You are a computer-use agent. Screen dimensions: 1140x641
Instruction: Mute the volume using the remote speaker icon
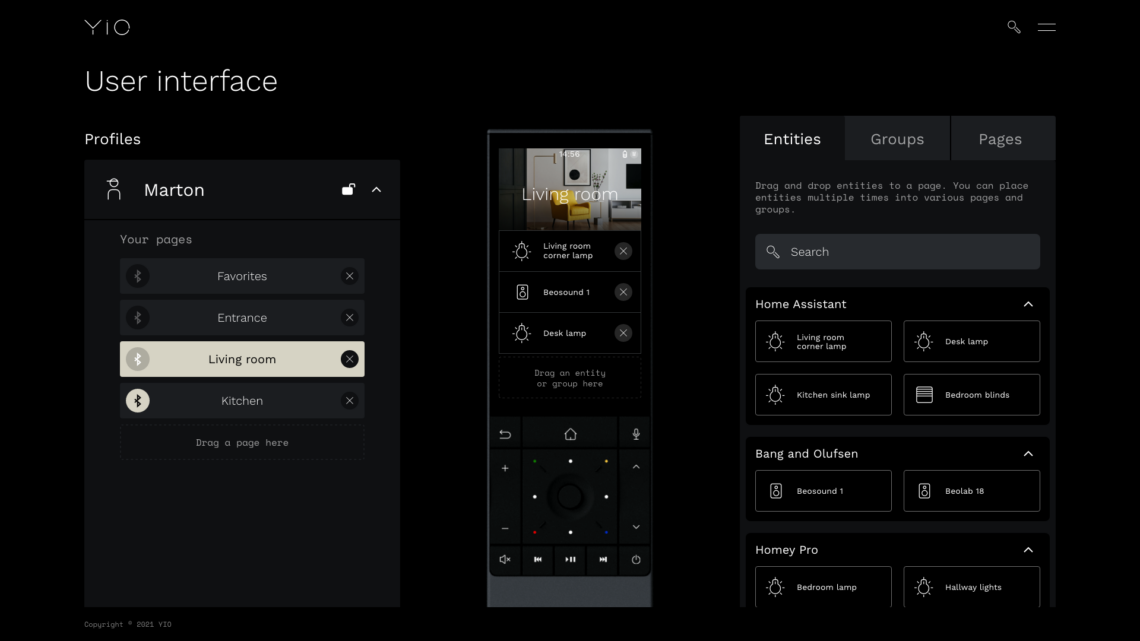505,560
